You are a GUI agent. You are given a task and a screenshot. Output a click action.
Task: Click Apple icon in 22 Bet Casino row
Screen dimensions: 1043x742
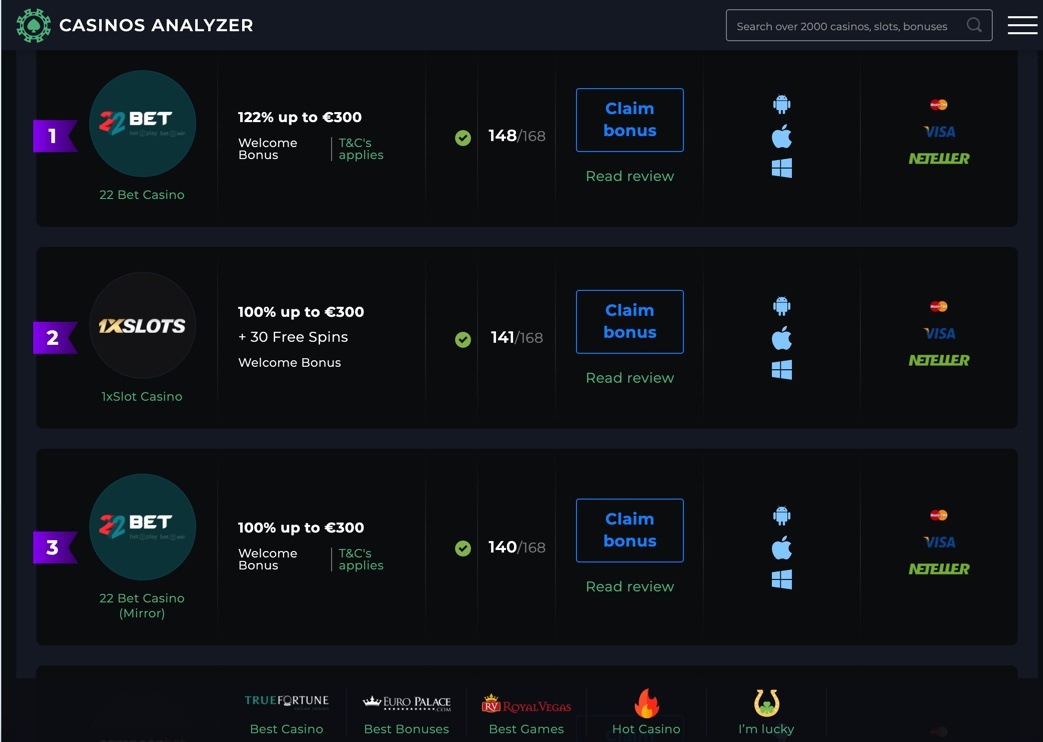click(x=782, y=136)
